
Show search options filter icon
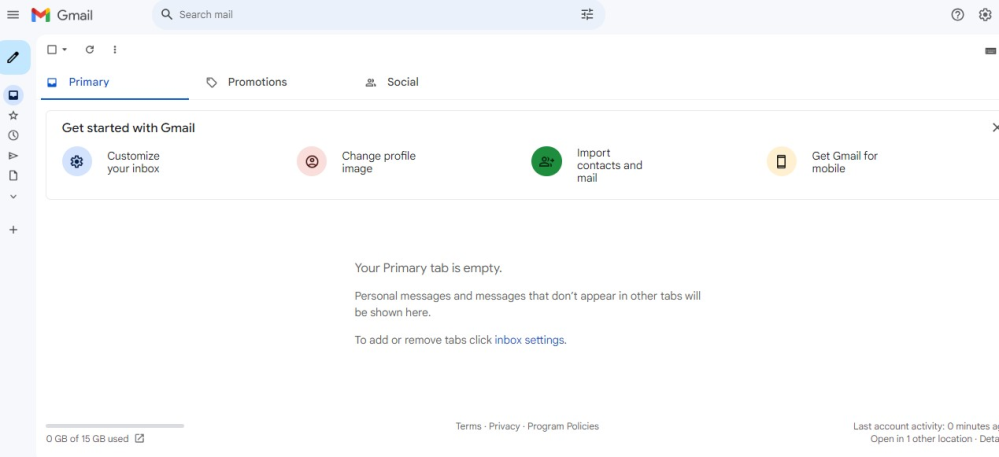point(587,15)
